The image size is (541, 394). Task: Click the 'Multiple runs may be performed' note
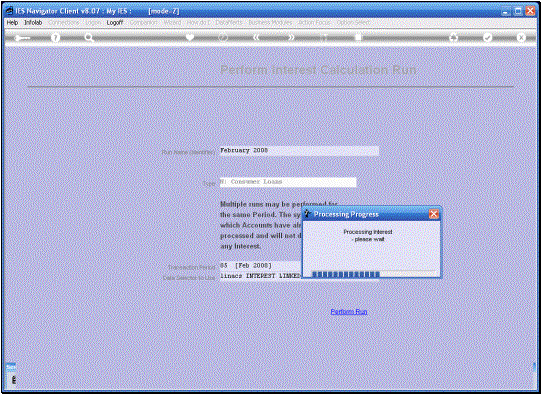[278, 225]
